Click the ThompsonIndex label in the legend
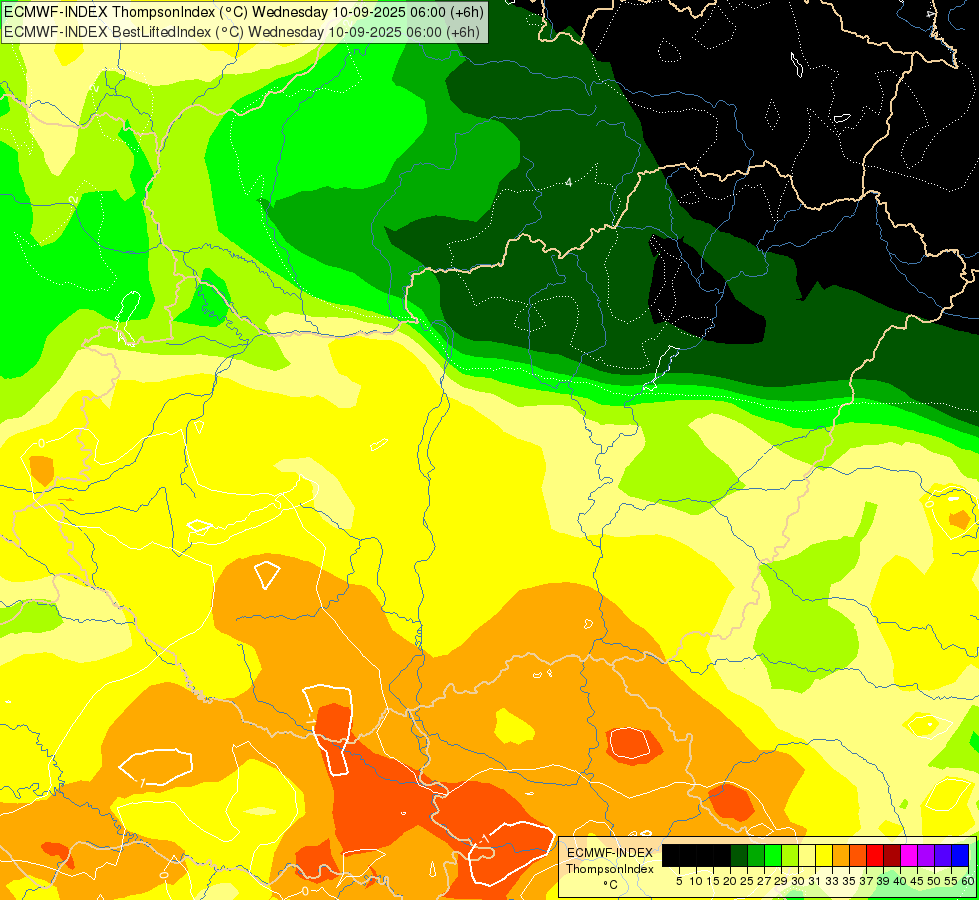979x900 pixels. click(x=610, y=869)
